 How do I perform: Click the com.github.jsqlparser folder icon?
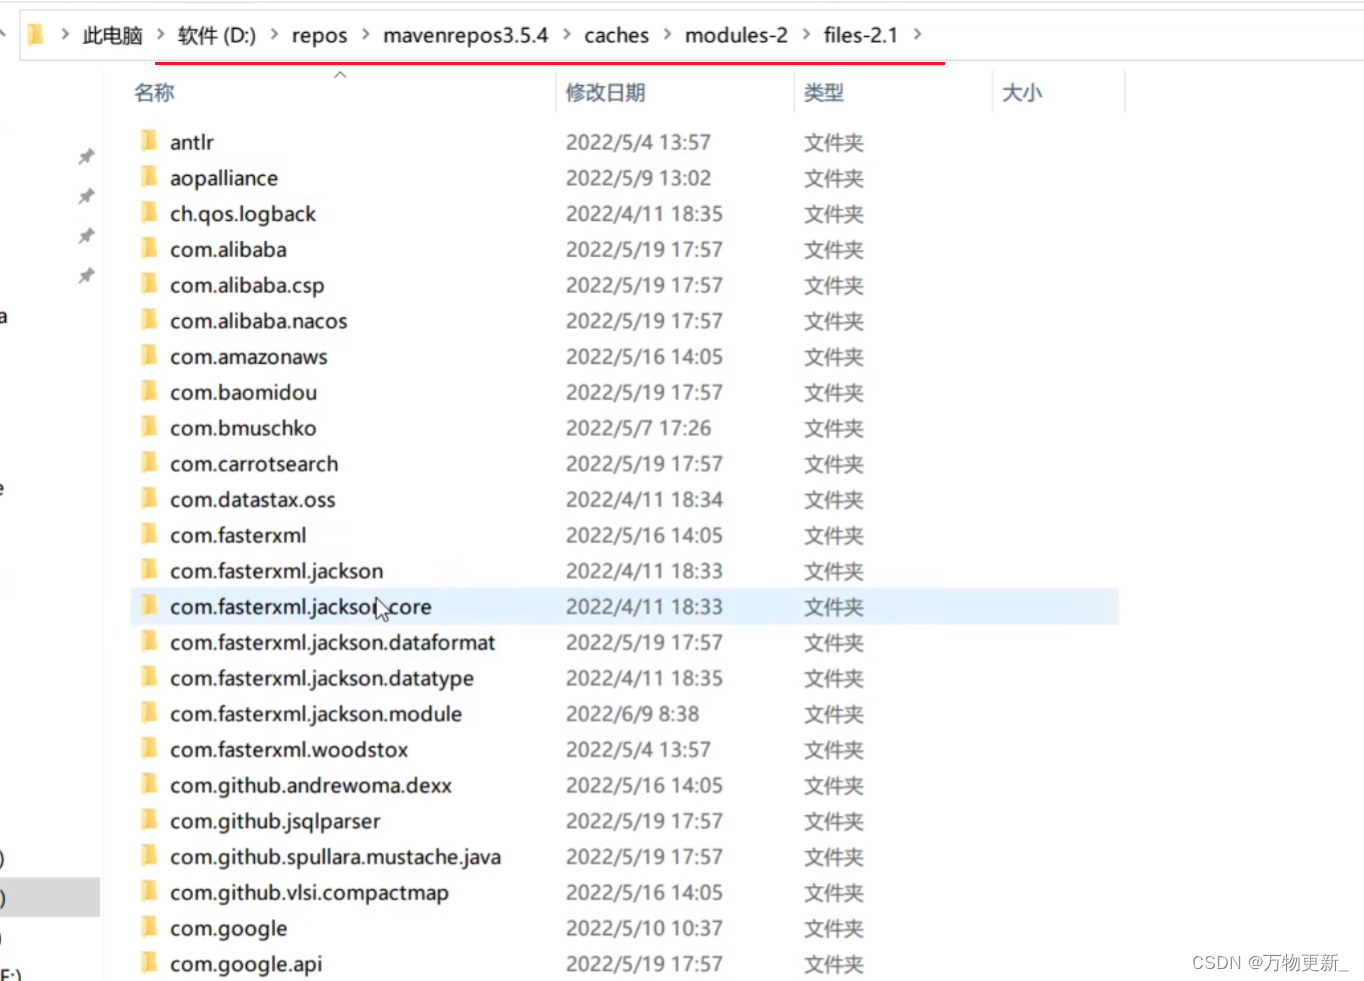coord(149,820)
